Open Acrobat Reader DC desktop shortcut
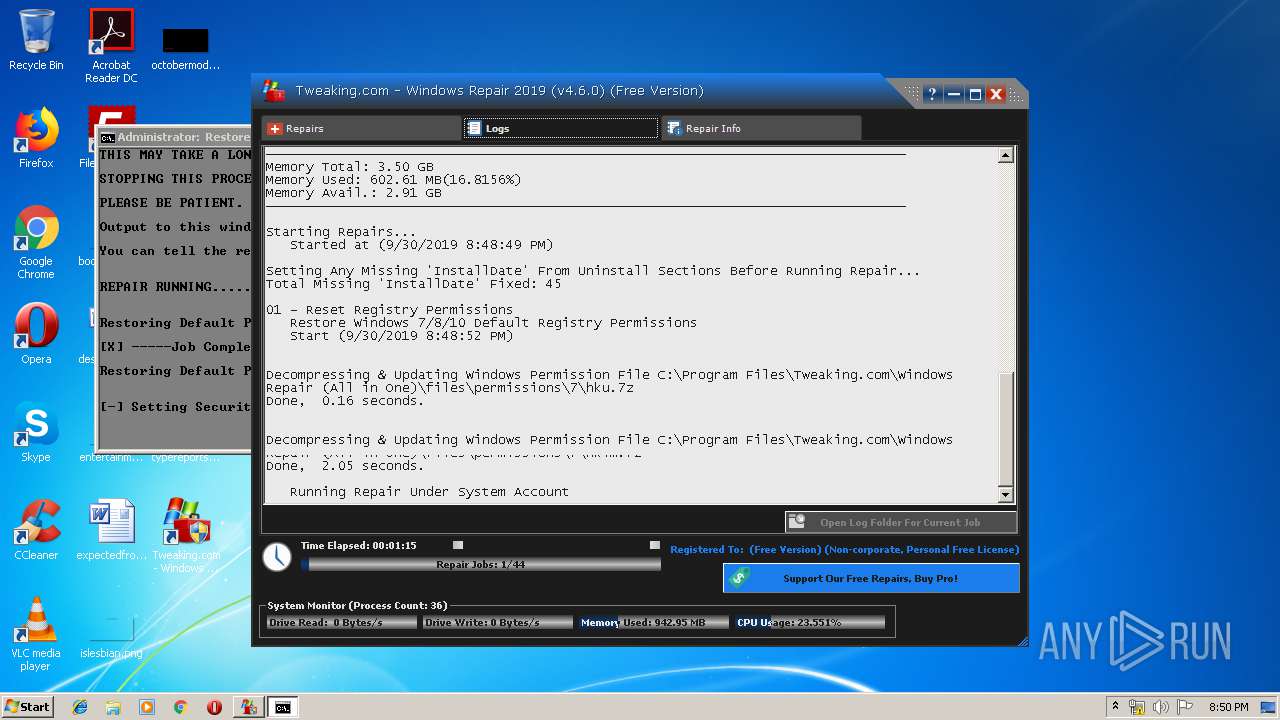The width and height of the screenshot is (1280, 720). coord(111,46)
